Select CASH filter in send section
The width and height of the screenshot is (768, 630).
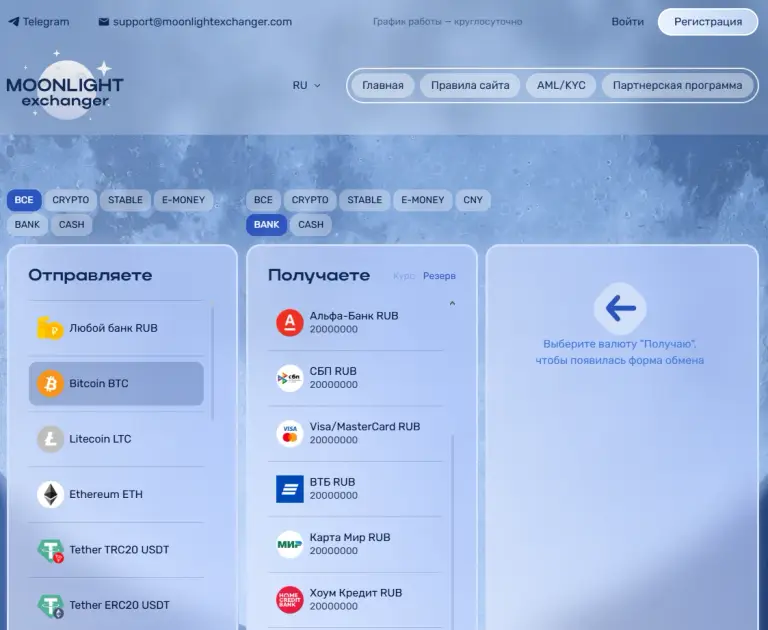pos(72,224)
